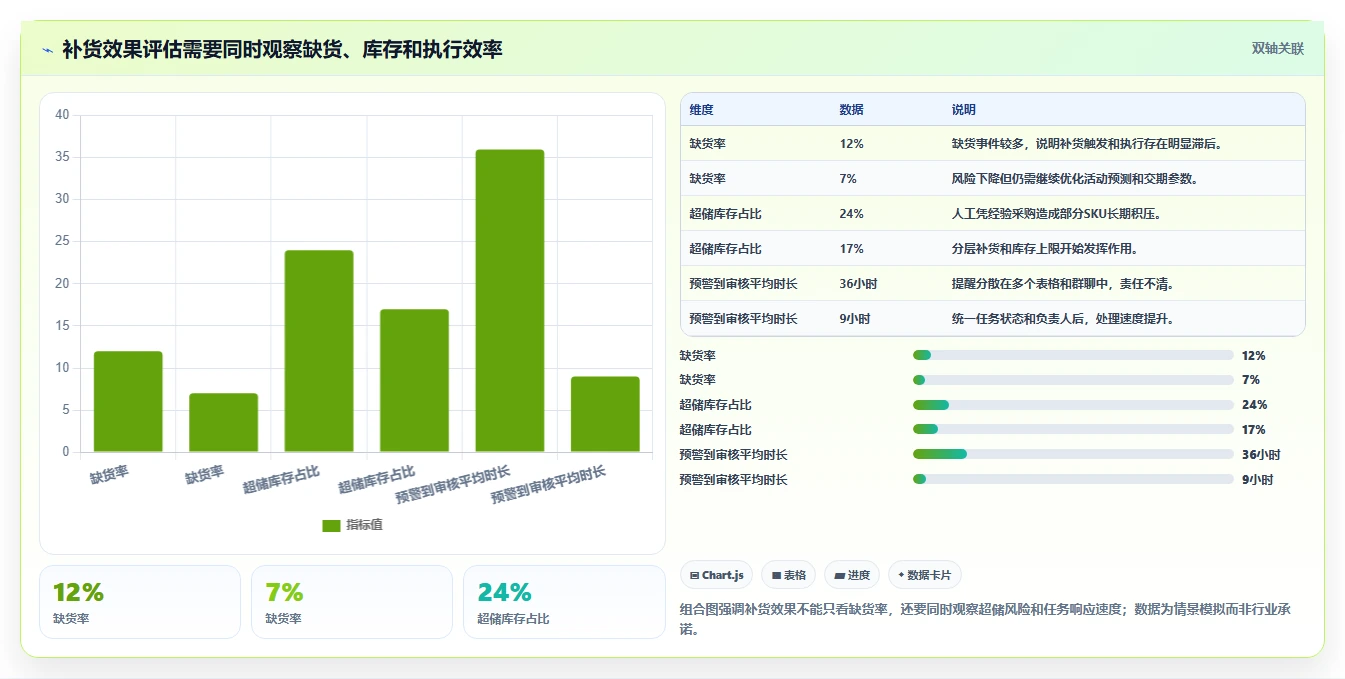Click the 36小时 progress bar

click(x=1073, y=455)
